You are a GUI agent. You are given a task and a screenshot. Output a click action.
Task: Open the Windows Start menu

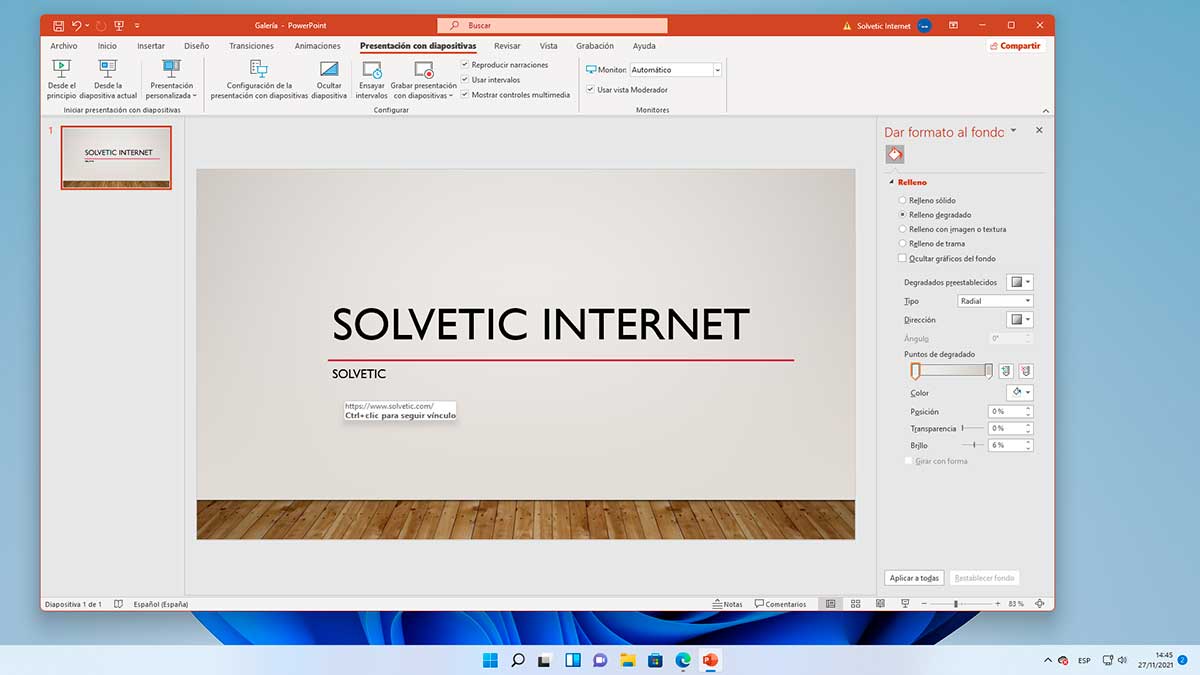pyautogui.click(x=491, y=660)
